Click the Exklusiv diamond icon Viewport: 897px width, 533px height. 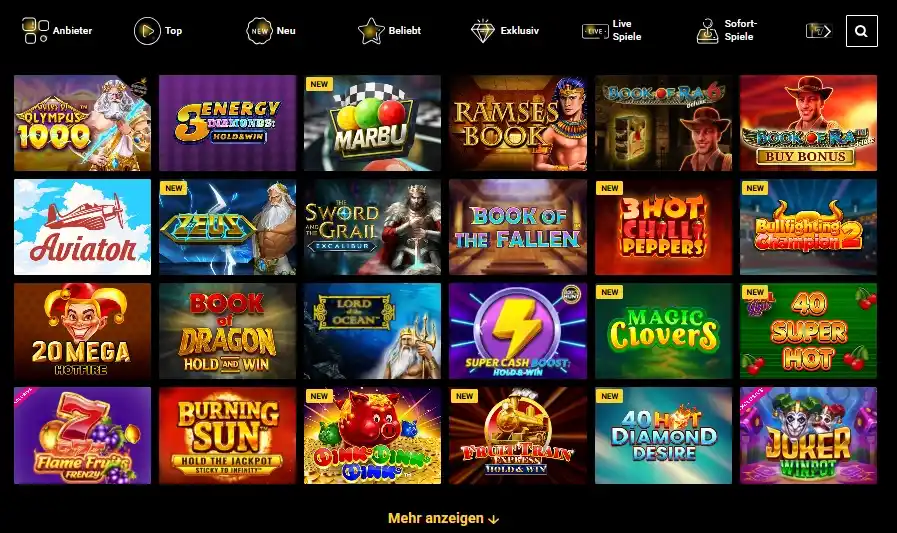[483, 31]
